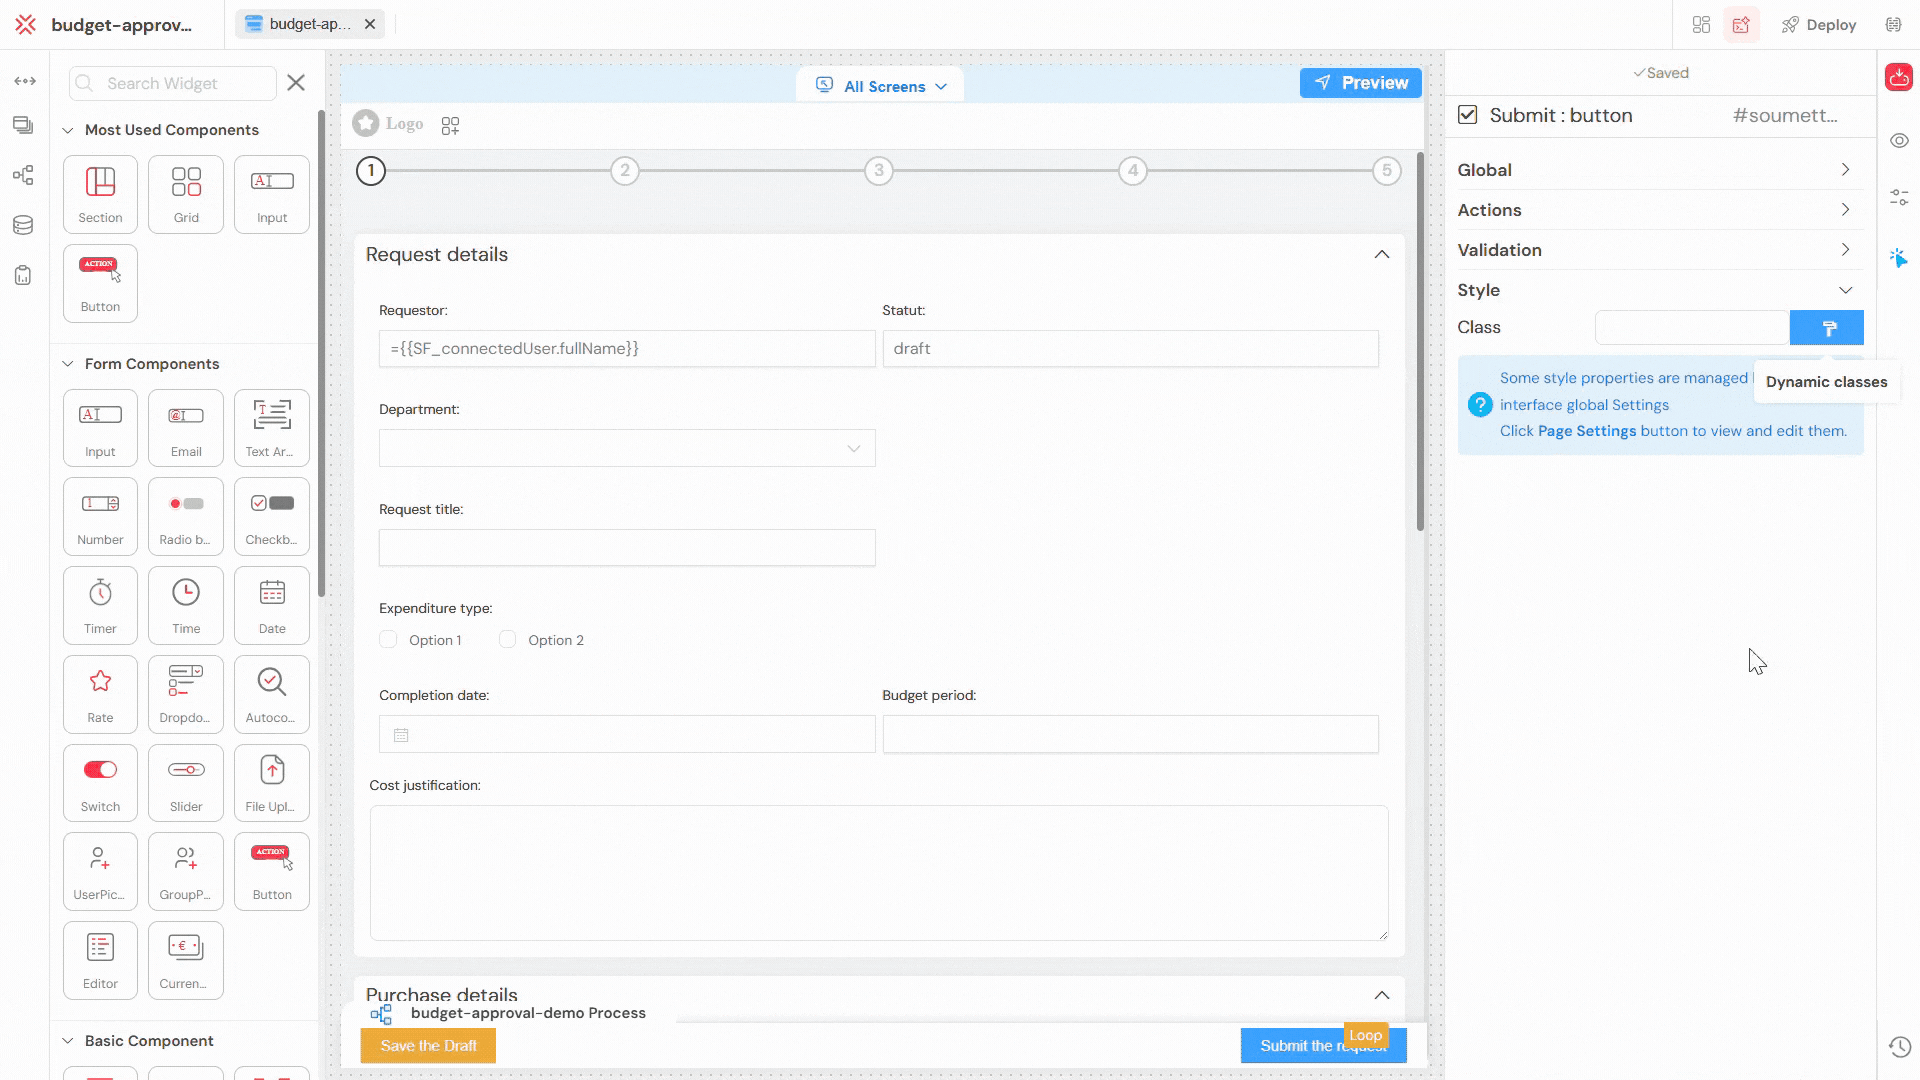Viewport: 1920px width, 1080px height.
Task: Collapse the Request details section
Action: [1382, 254]
